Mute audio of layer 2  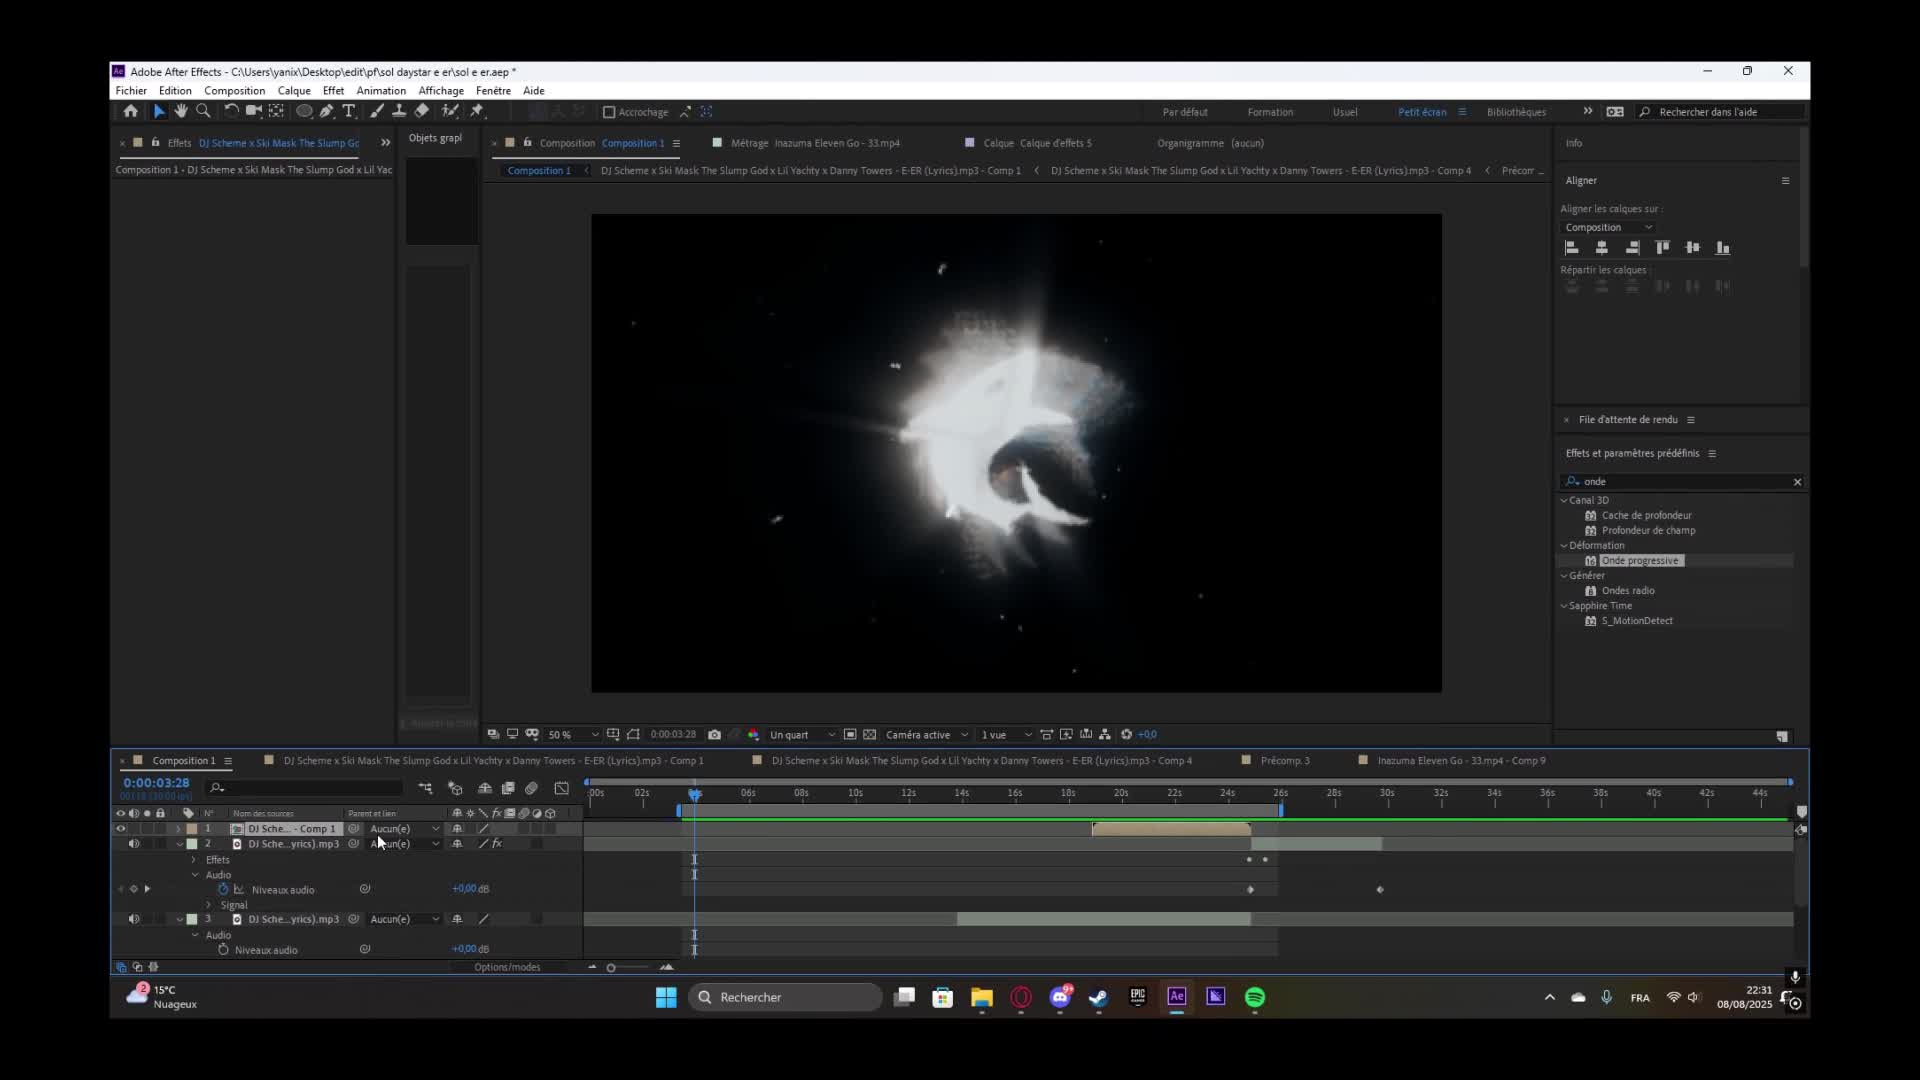click(134, 844)
